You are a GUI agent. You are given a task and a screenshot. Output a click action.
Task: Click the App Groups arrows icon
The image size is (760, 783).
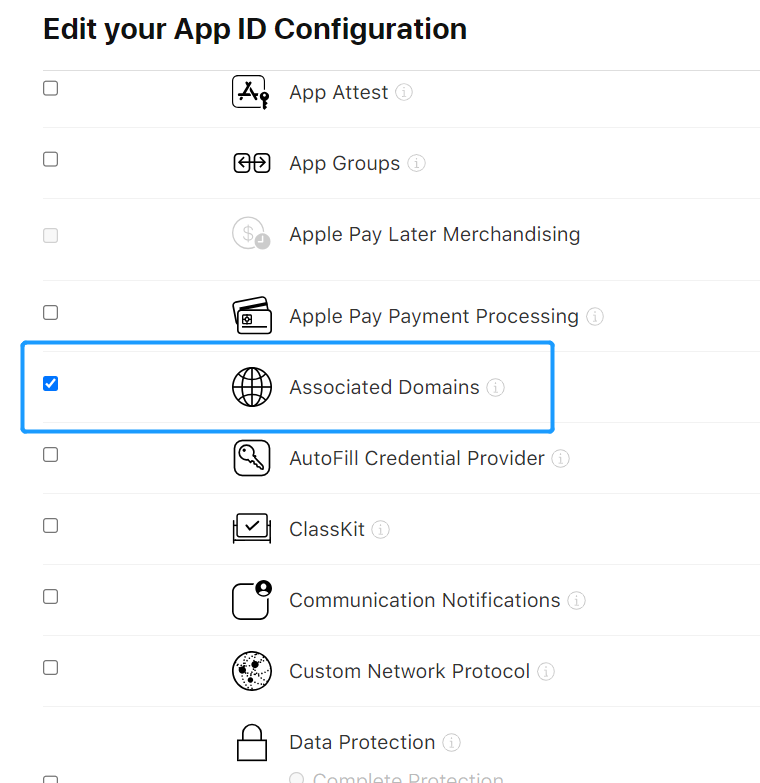point(252,163)
